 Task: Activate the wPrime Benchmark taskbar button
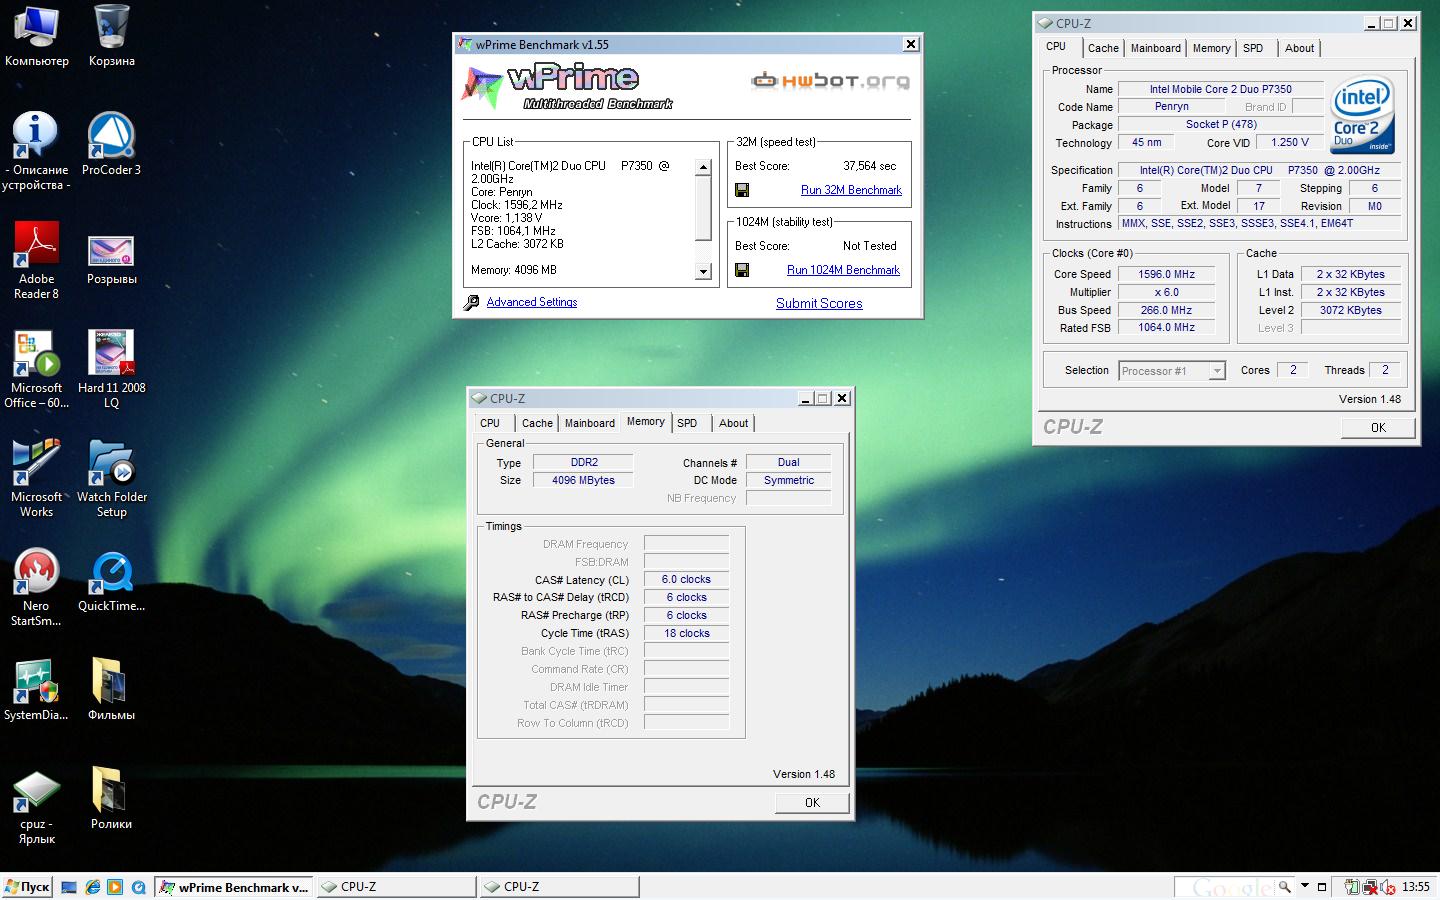tap(235, 887)
